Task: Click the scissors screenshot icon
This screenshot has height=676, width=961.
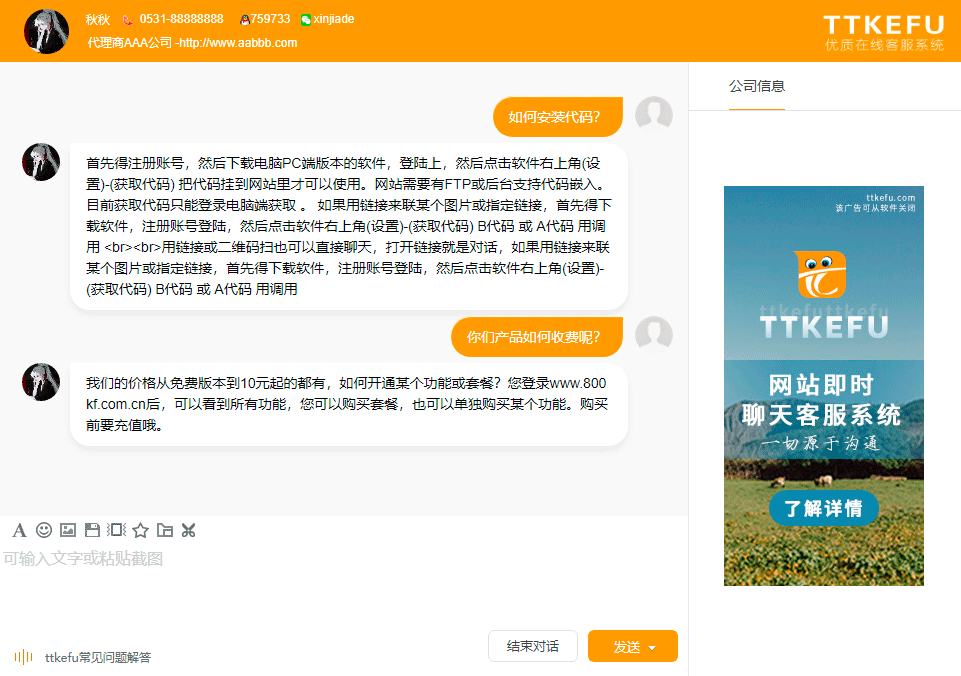Action: (x=188, y=530)
